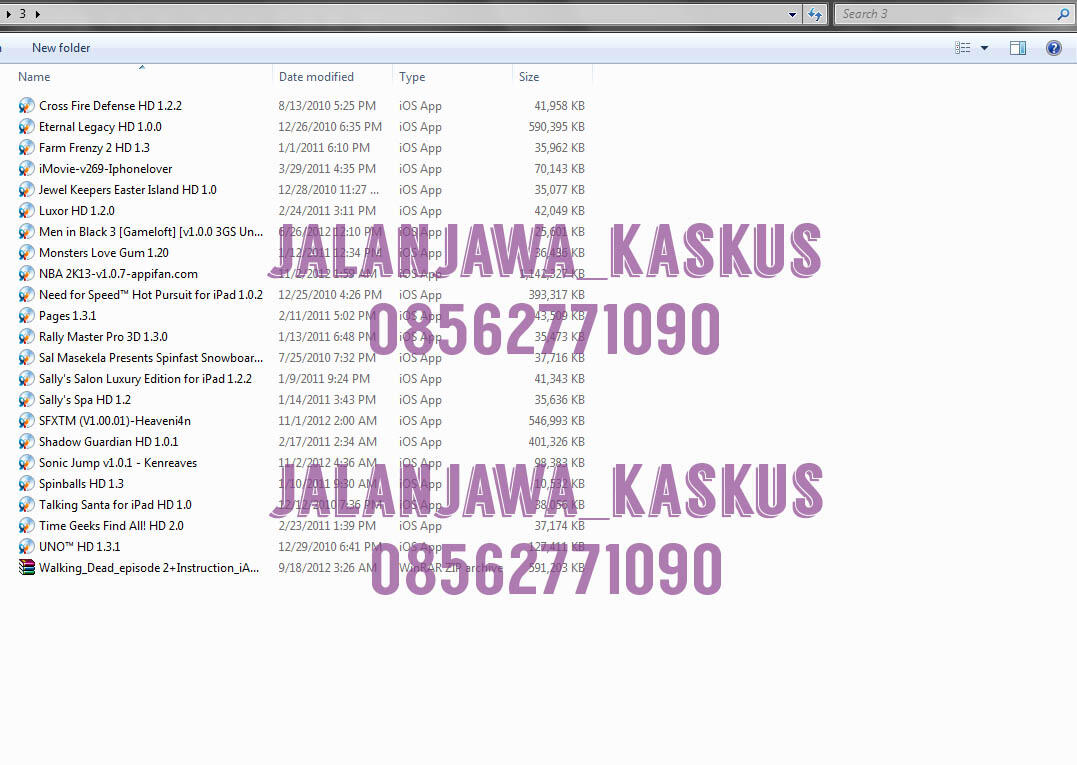
Task: Click the SFXTM Heaveni4n file icon
Action: (26, 421)
